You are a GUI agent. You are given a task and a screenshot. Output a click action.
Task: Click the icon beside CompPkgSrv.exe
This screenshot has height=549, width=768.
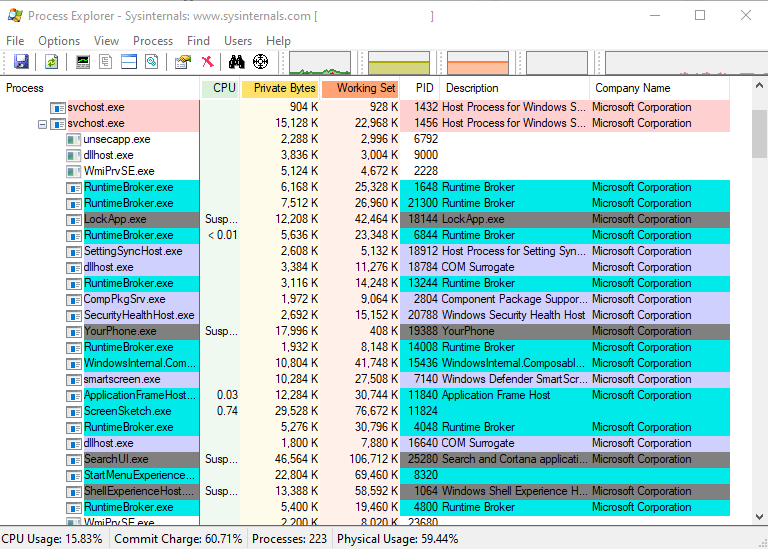[x=74, y=300]
